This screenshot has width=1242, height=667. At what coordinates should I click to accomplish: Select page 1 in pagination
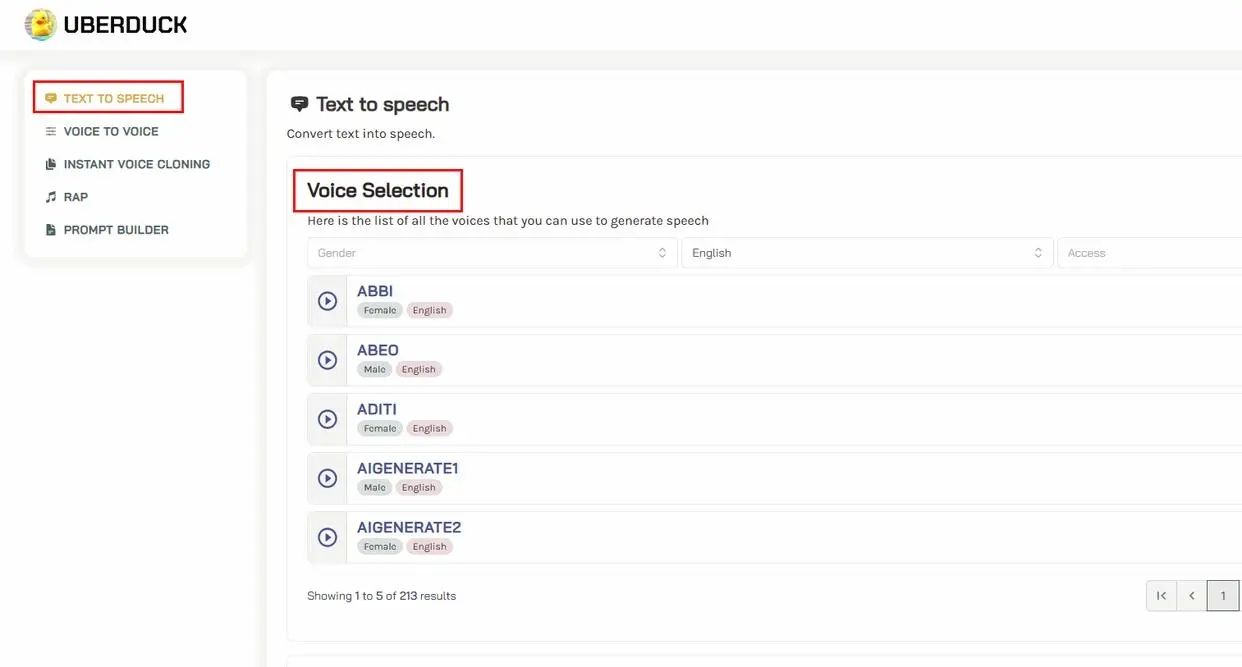pos(1223,596)
